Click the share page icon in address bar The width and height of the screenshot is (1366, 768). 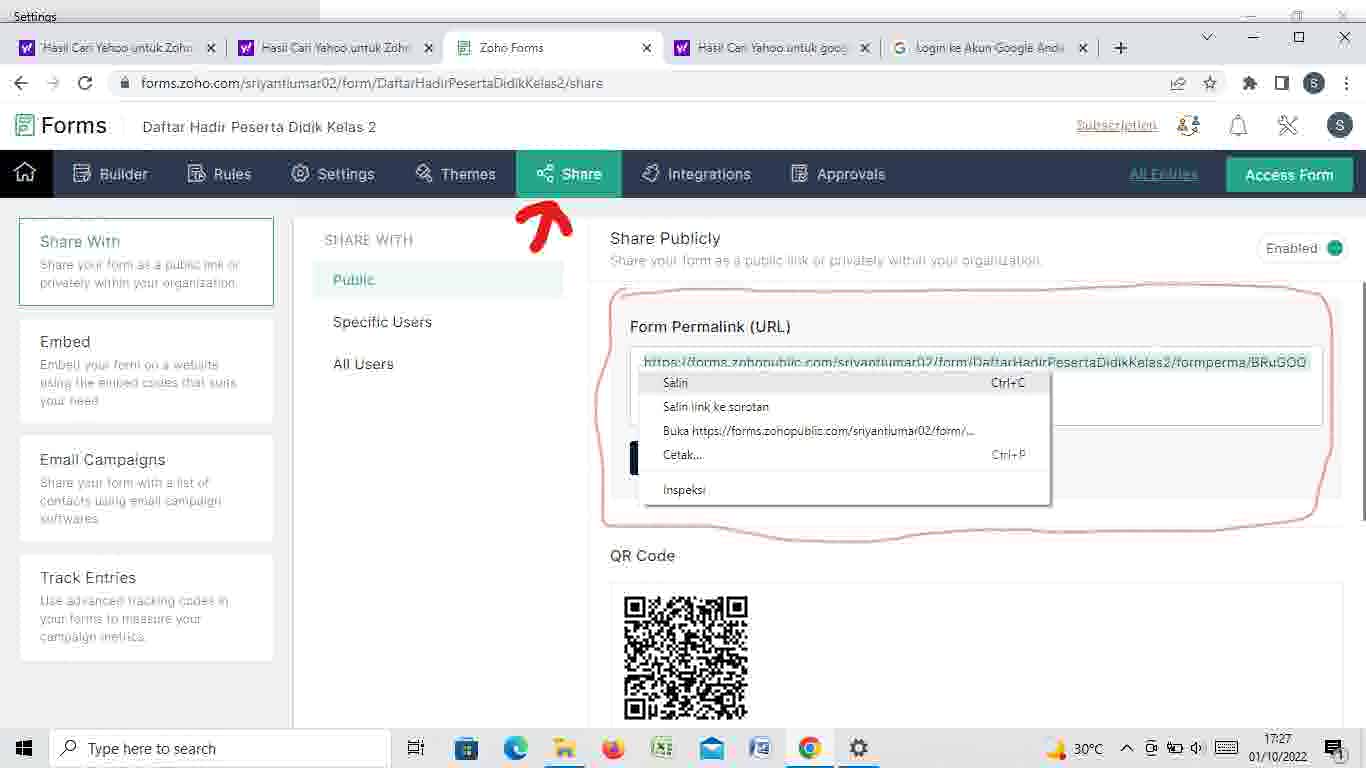[1178, 83]
